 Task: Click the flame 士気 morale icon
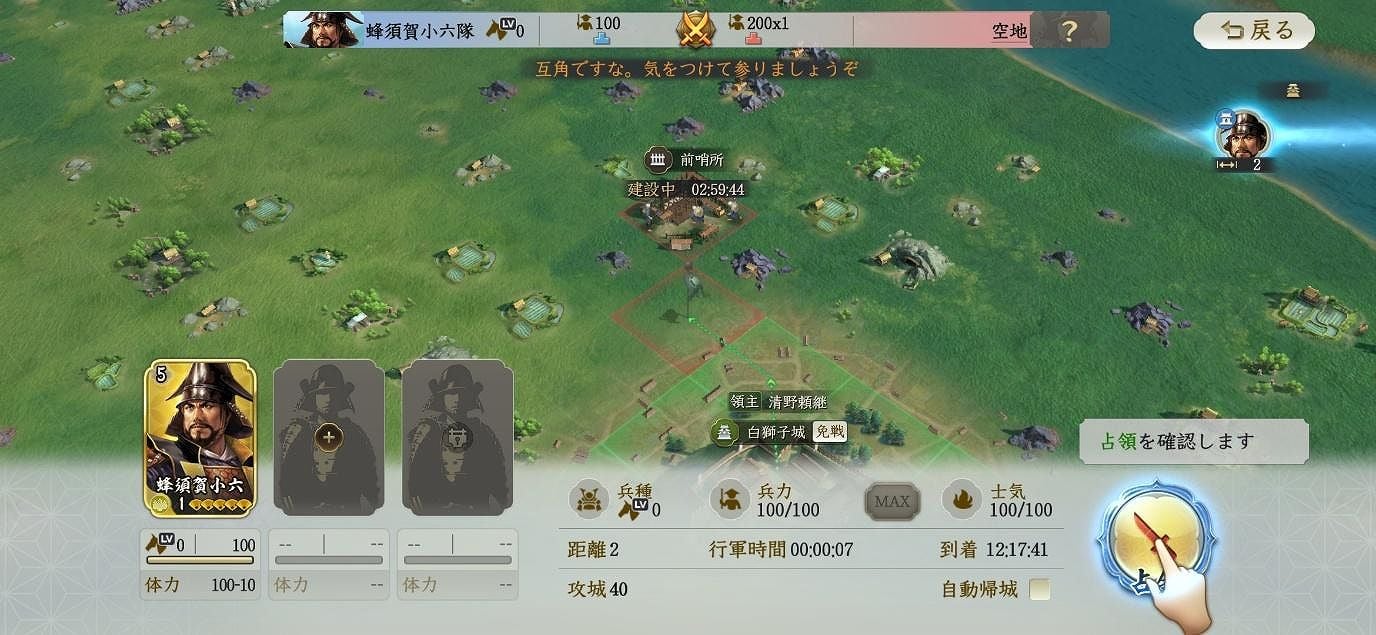coord(963,500)
